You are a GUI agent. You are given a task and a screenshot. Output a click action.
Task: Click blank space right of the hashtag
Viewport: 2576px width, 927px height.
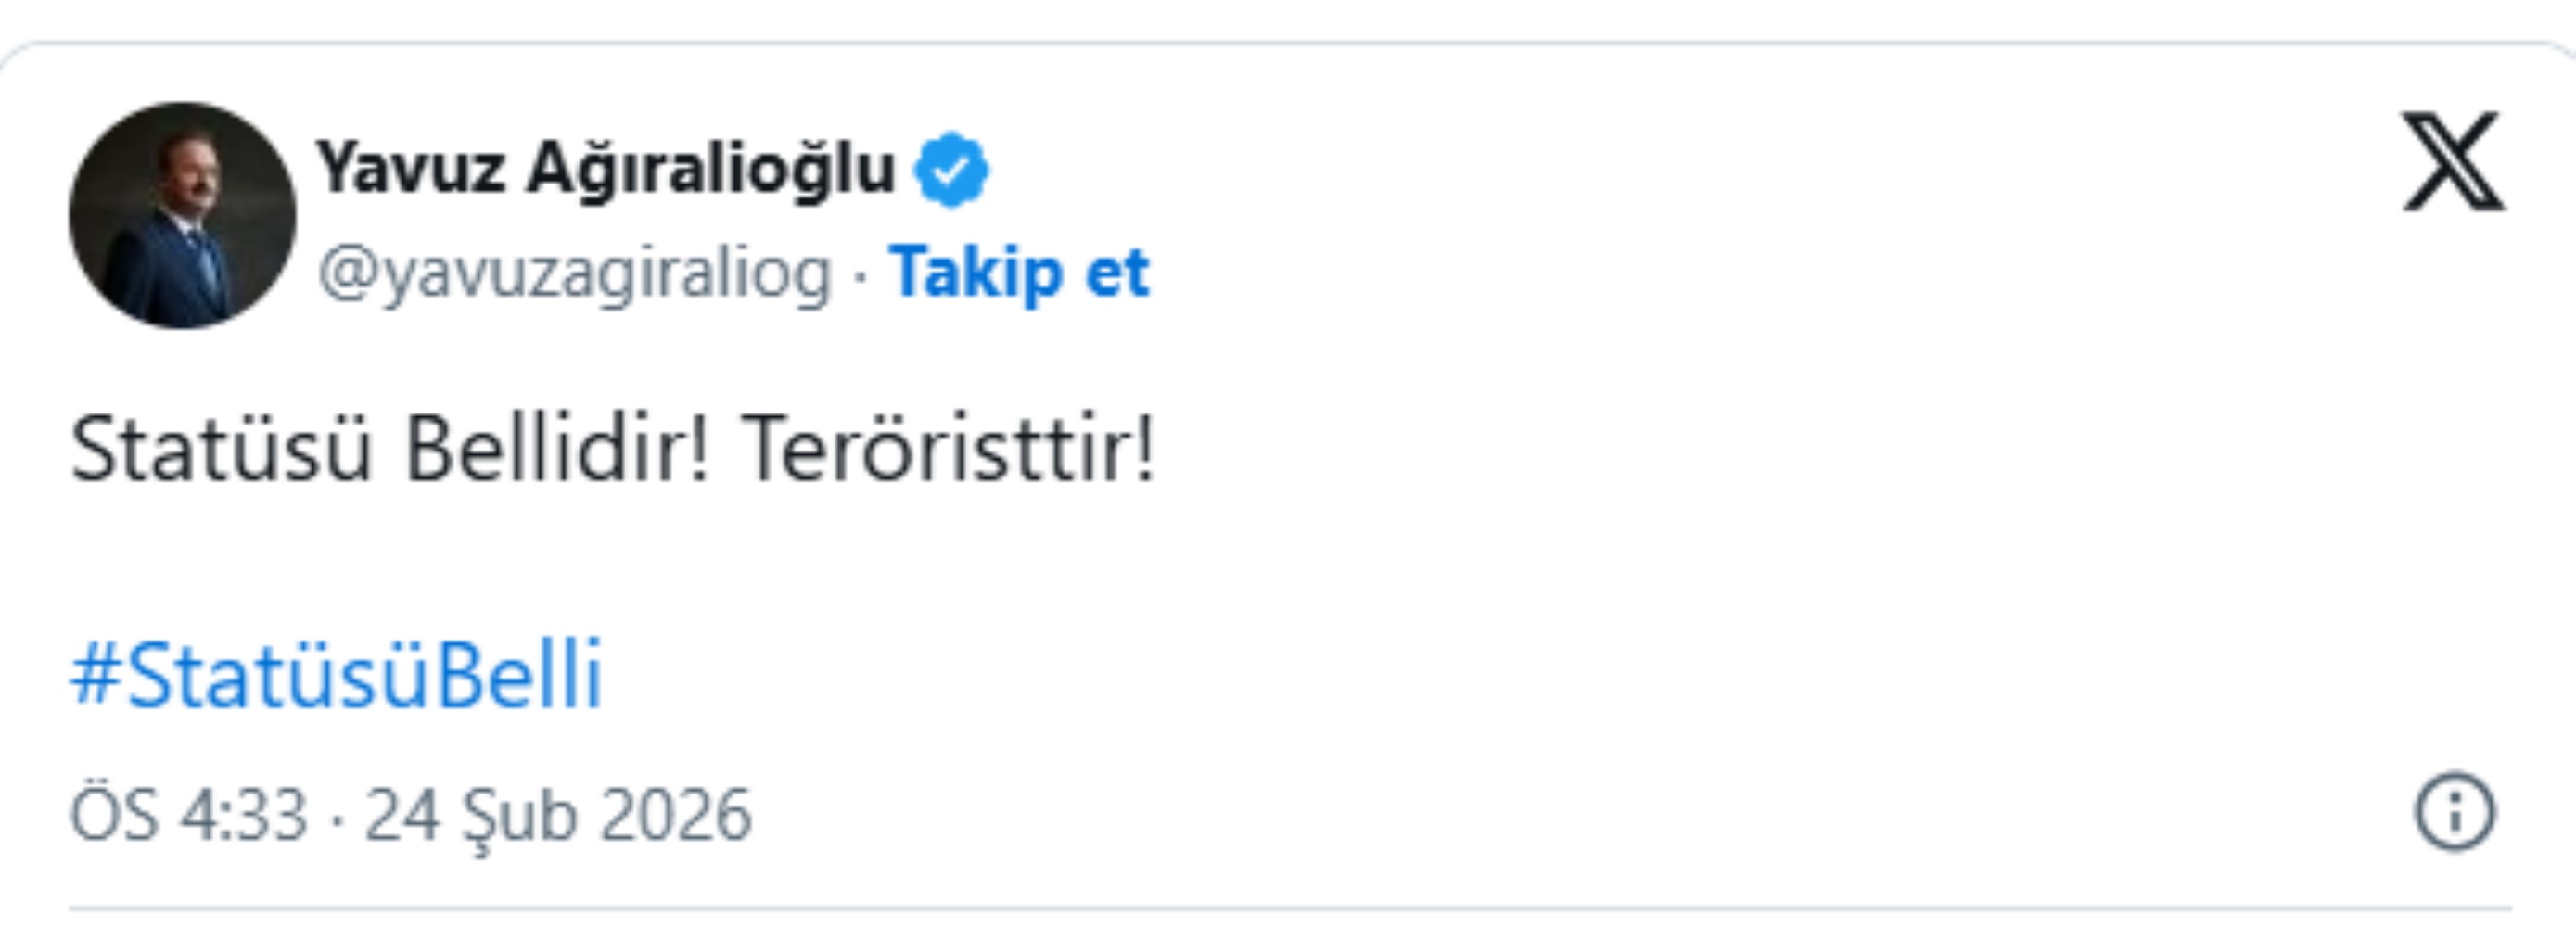coord(1400,675)
